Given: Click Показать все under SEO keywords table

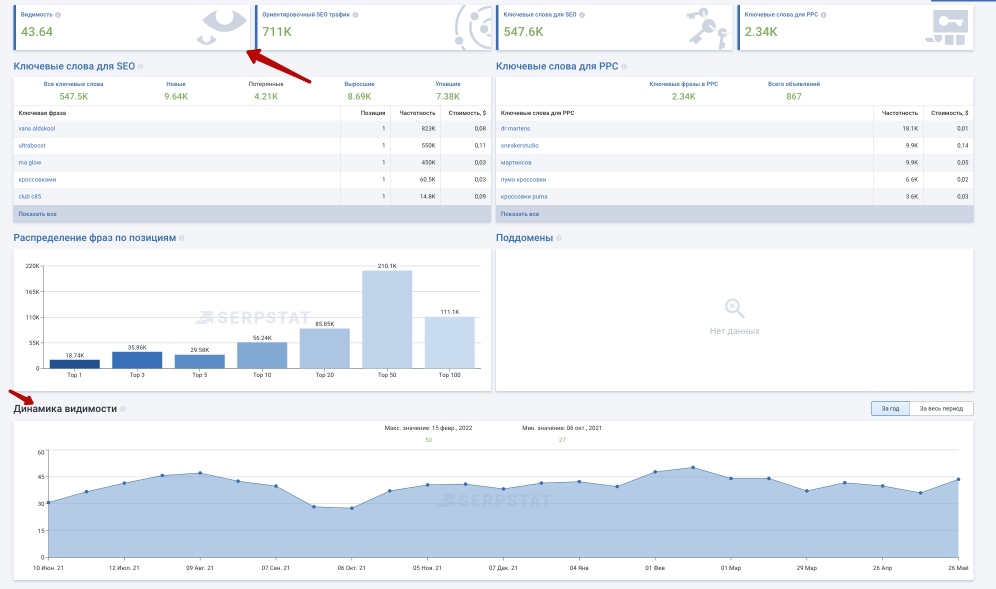Looking at the screenshot, I should (x=37, y=214).
